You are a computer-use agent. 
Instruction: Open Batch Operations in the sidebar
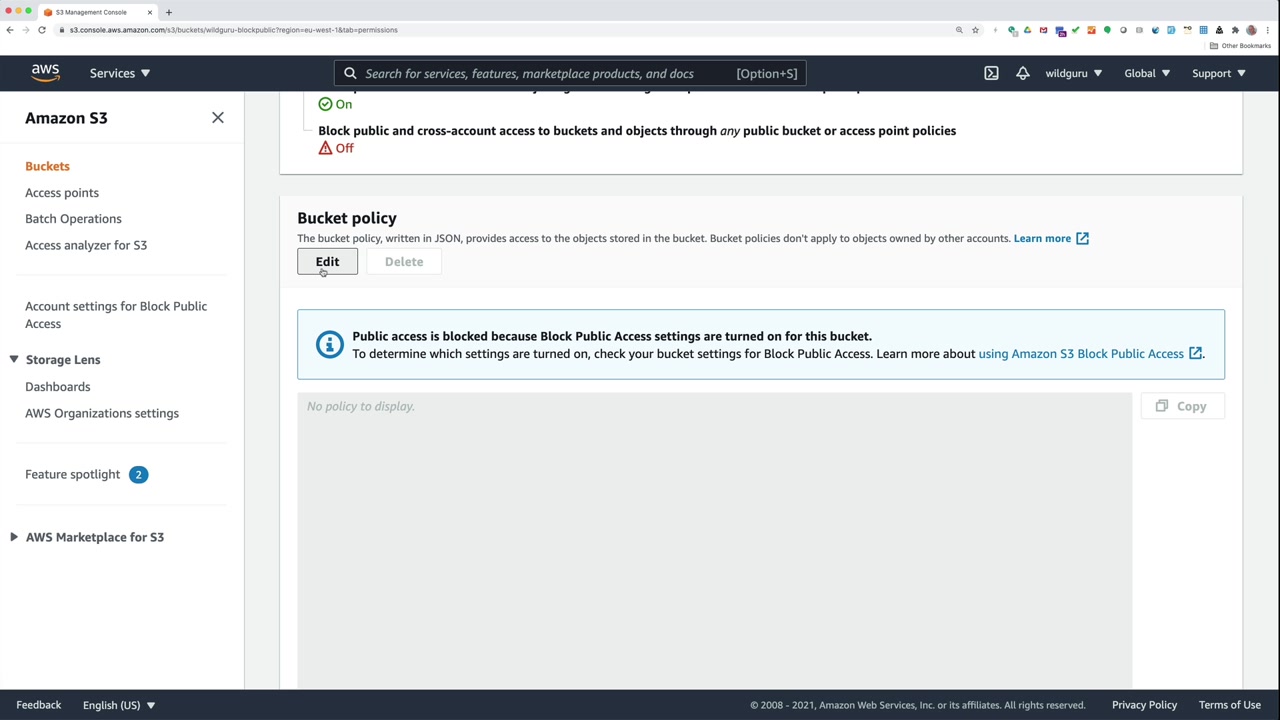click(x=73, y=218)
